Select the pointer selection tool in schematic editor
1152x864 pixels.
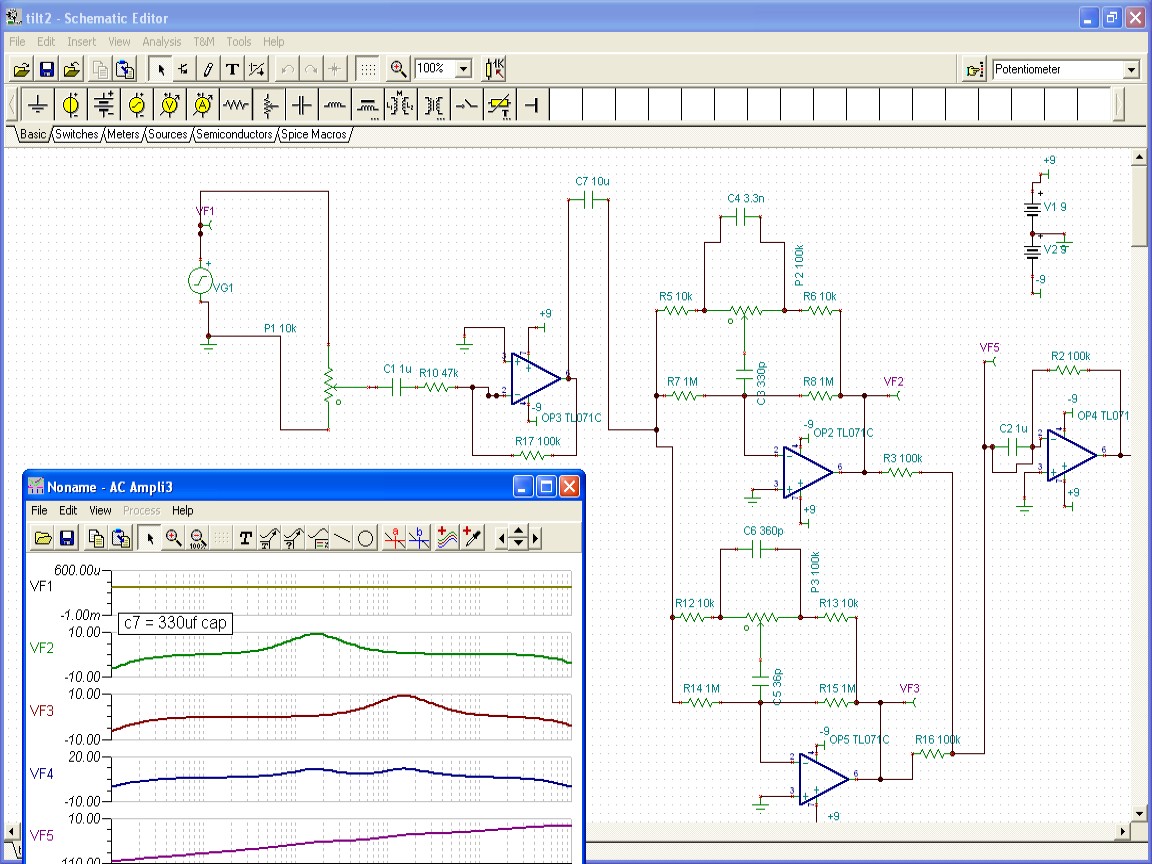click(160, 70)
